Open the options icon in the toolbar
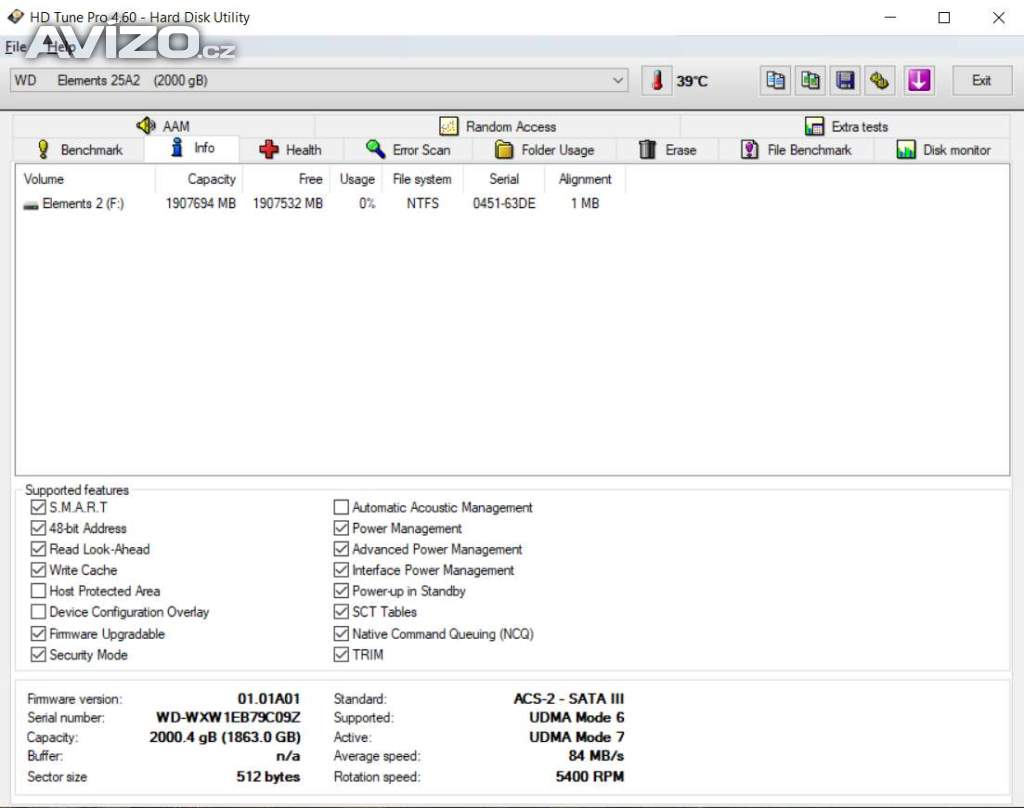This screenshot has height=808, width=1024. [x=880, y=80]
